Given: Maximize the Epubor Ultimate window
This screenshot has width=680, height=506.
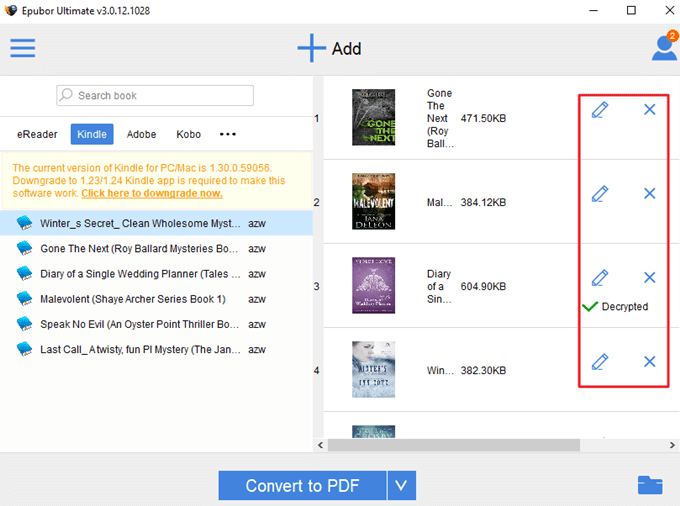Looking at the screenshot, I should click(x=631, y=10).
